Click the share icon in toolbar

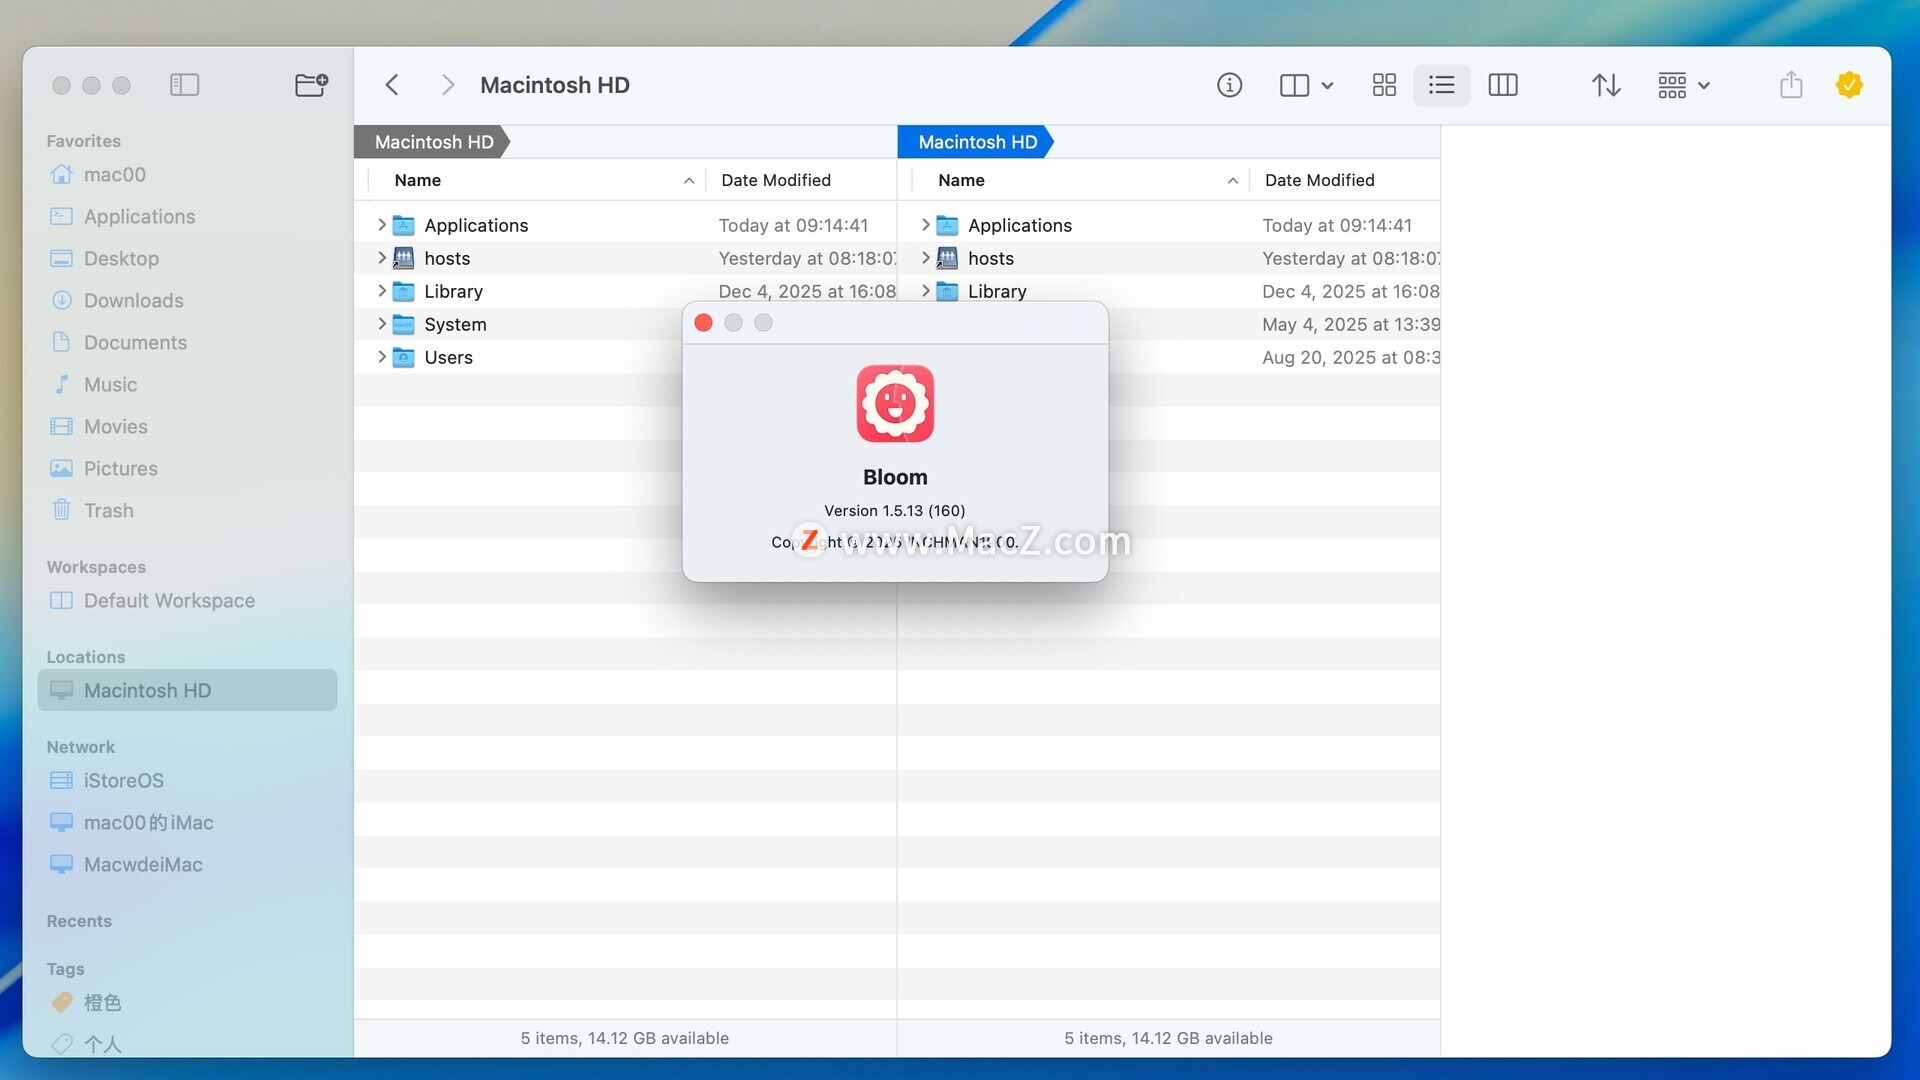(1790, 85)
